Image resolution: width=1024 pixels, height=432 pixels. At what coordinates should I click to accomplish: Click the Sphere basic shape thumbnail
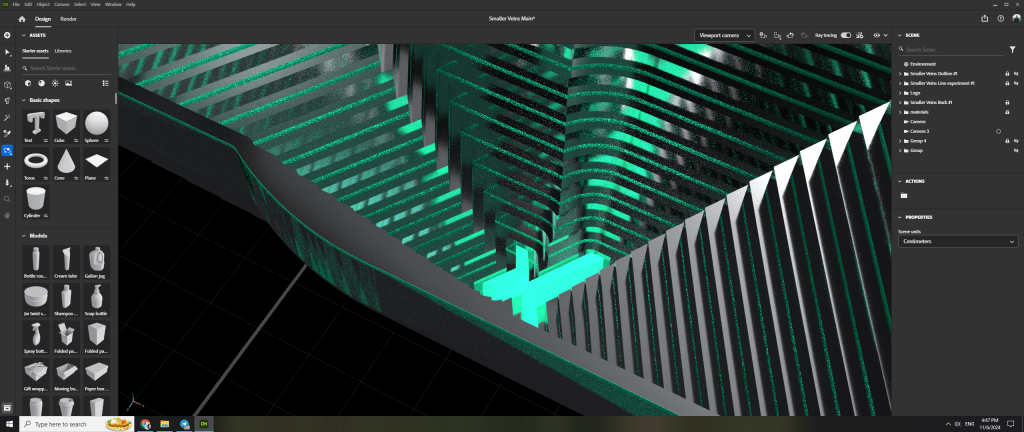click(96, 126)
